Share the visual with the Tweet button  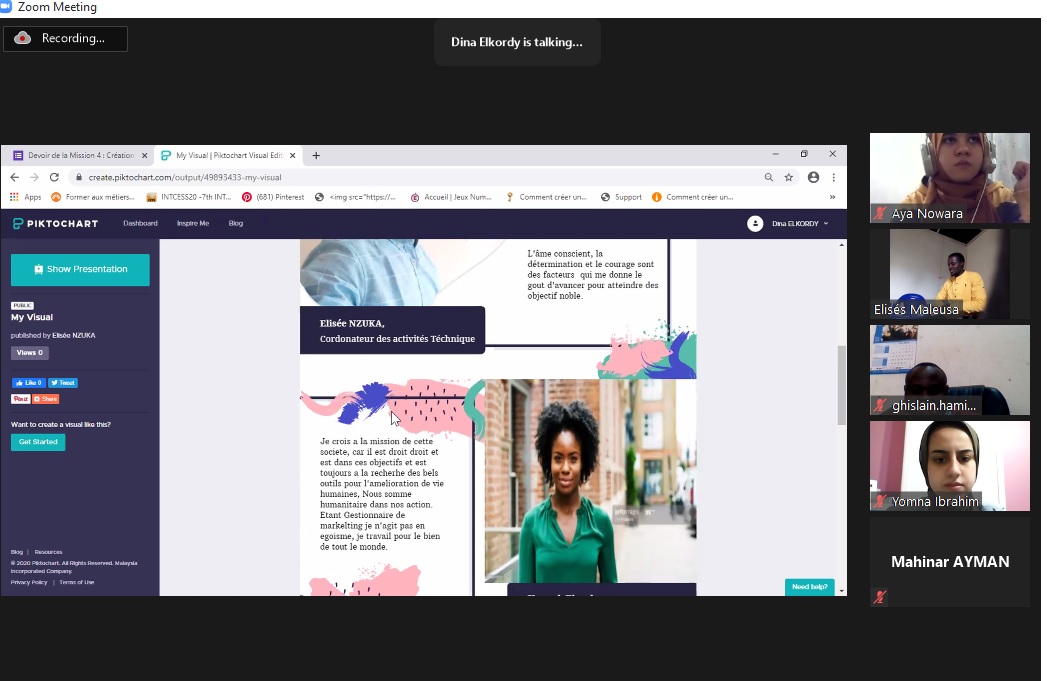(63, 383)
